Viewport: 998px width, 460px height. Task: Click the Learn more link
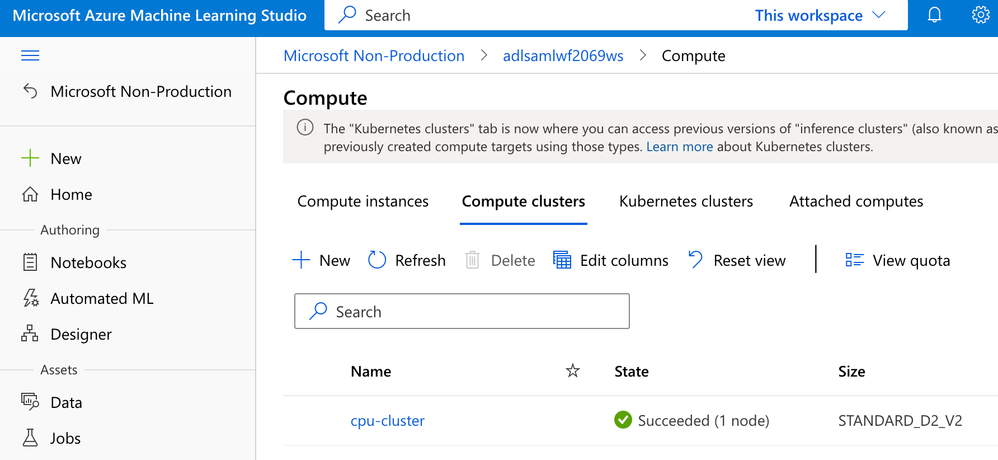click(x=679, y=146)
